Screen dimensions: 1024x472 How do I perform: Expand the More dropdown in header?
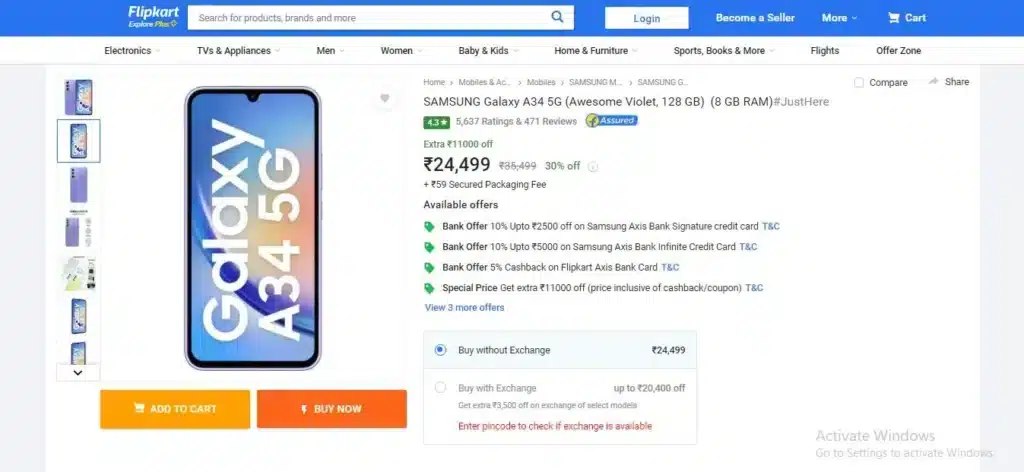coord(839,18)
